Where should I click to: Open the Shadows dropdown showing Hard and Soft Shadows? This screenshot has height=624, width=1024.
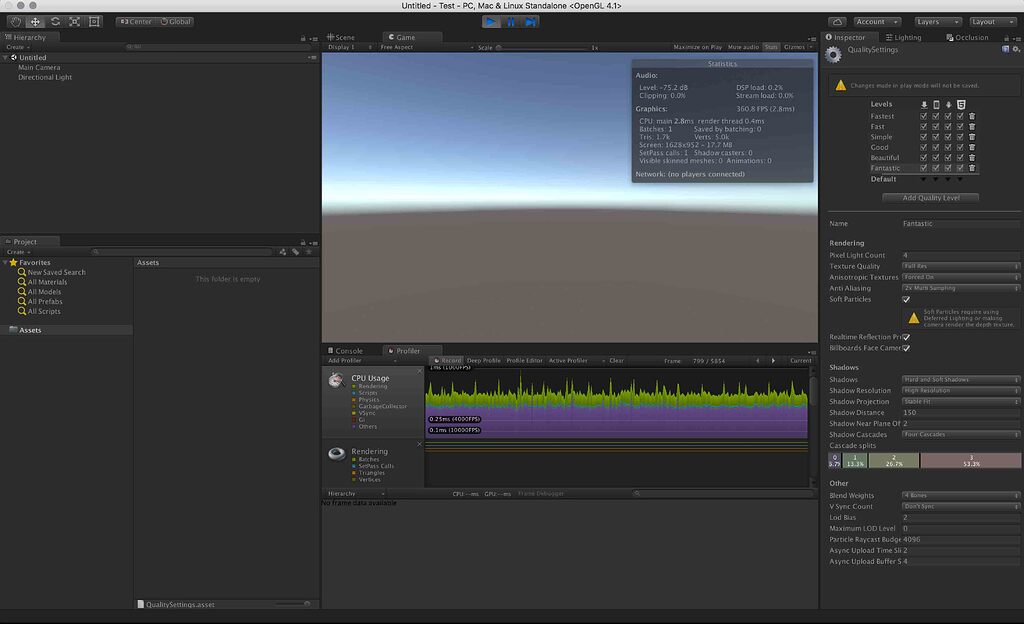tap(960, 379)
